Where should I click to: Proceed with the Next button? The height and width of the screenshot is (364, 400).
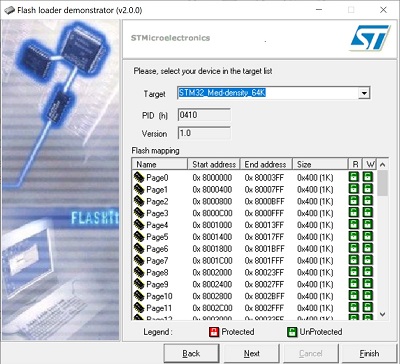click(x=252, y=353)
